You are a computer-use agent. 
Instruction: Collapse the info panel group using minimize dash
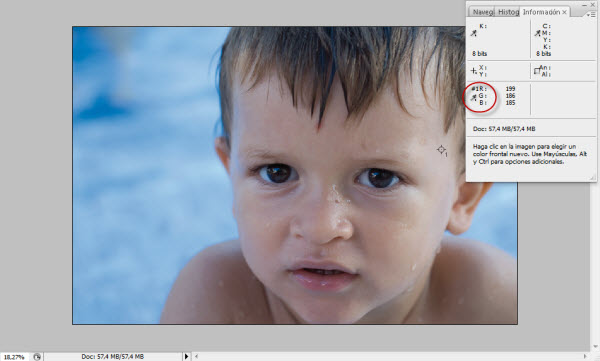click(x=584, y=5)
